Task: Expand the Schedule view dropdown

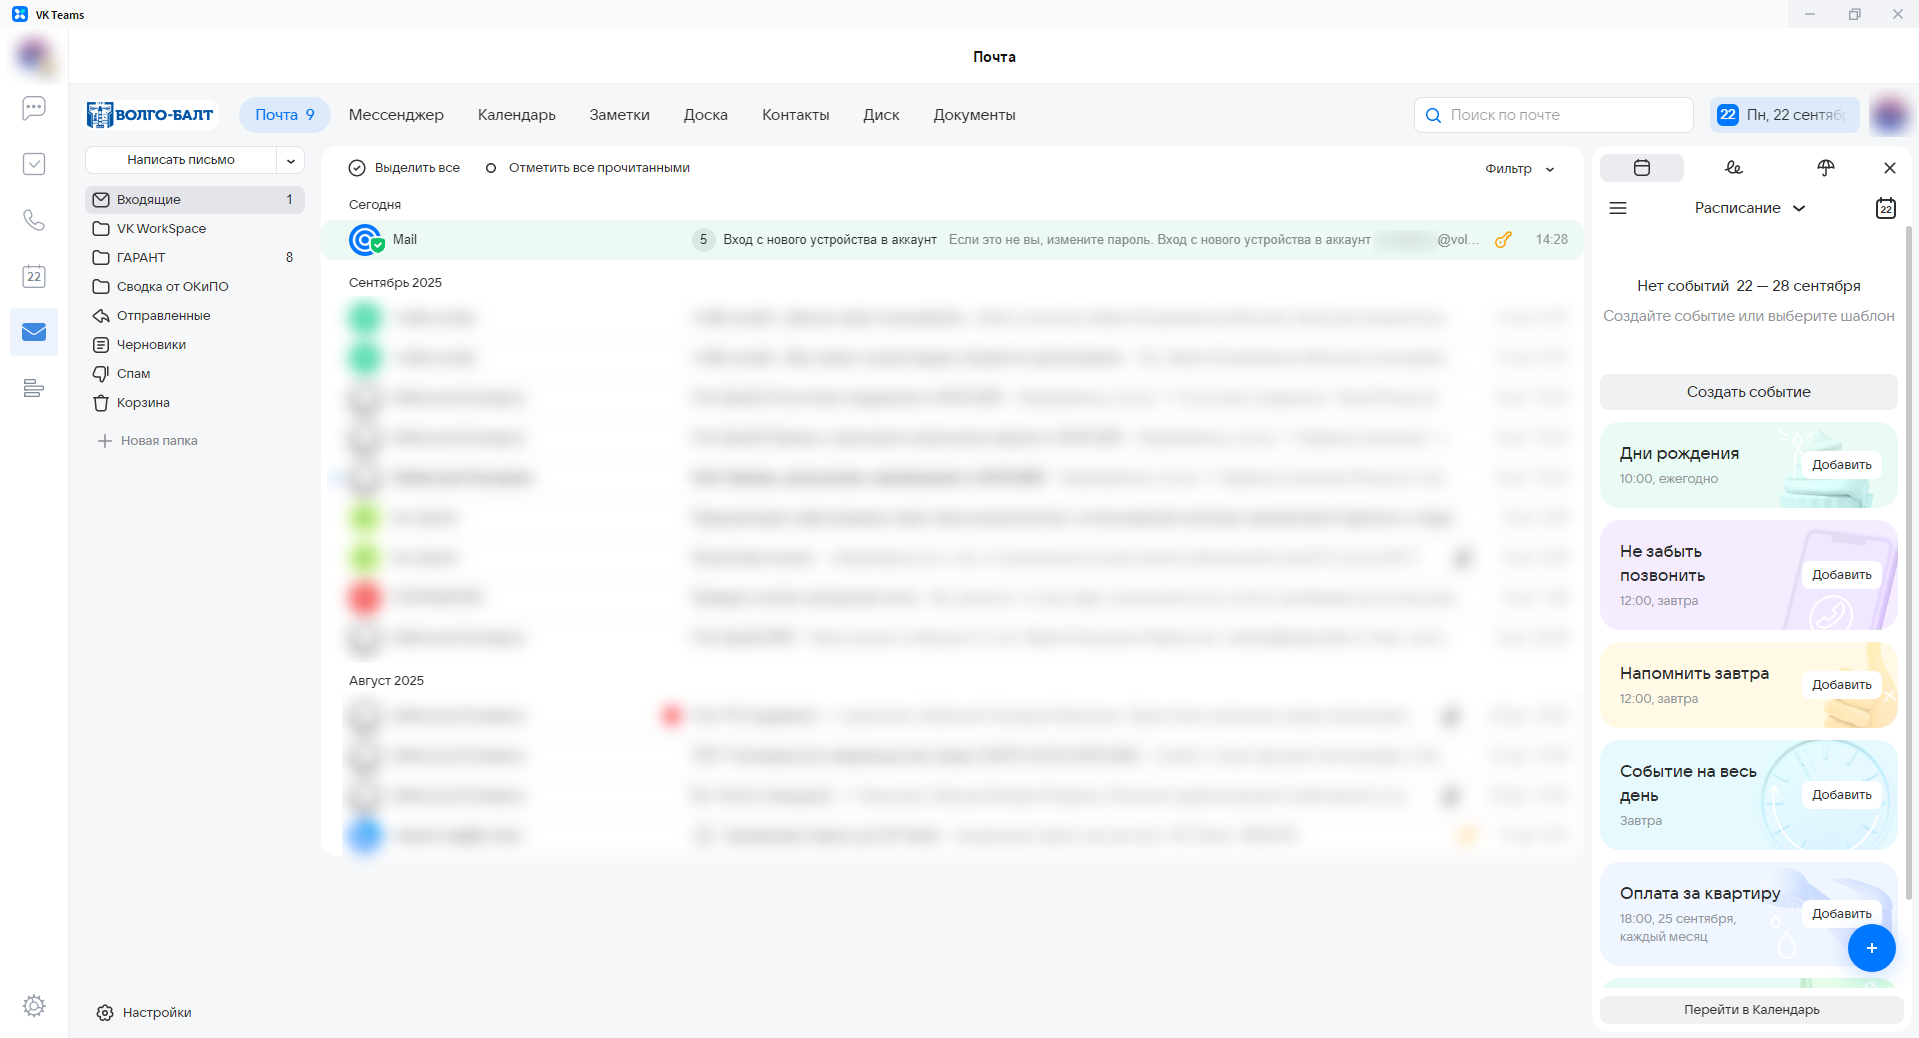Action: tap(1749, 208)
